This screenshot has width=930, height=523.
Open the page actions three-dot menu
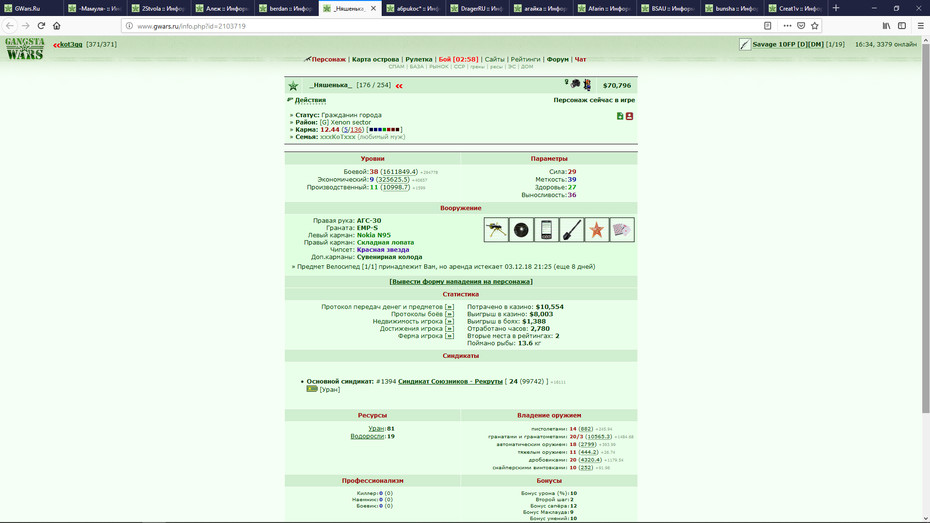tap(787, 25)
